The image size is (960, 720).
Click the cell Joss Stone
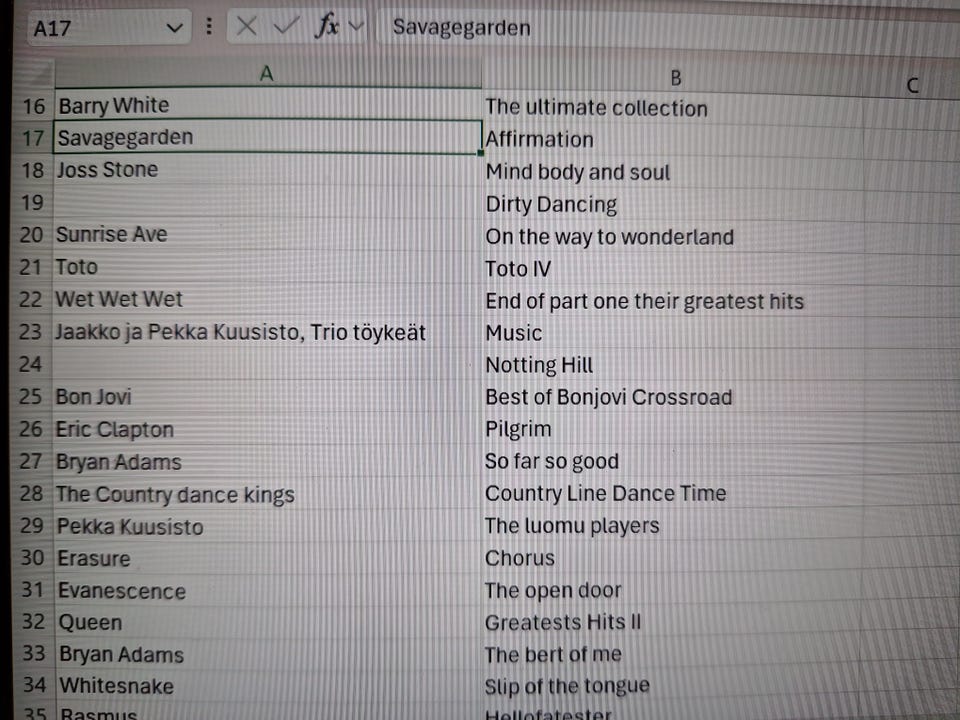(x=268, y=170)
